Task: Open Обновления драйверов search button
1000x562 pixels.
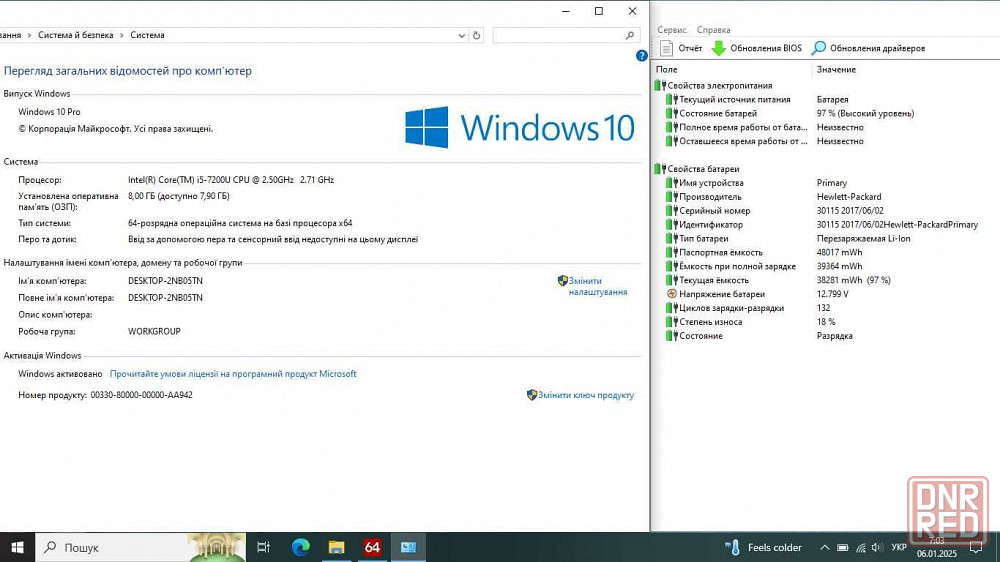Action: coord(868,48)
